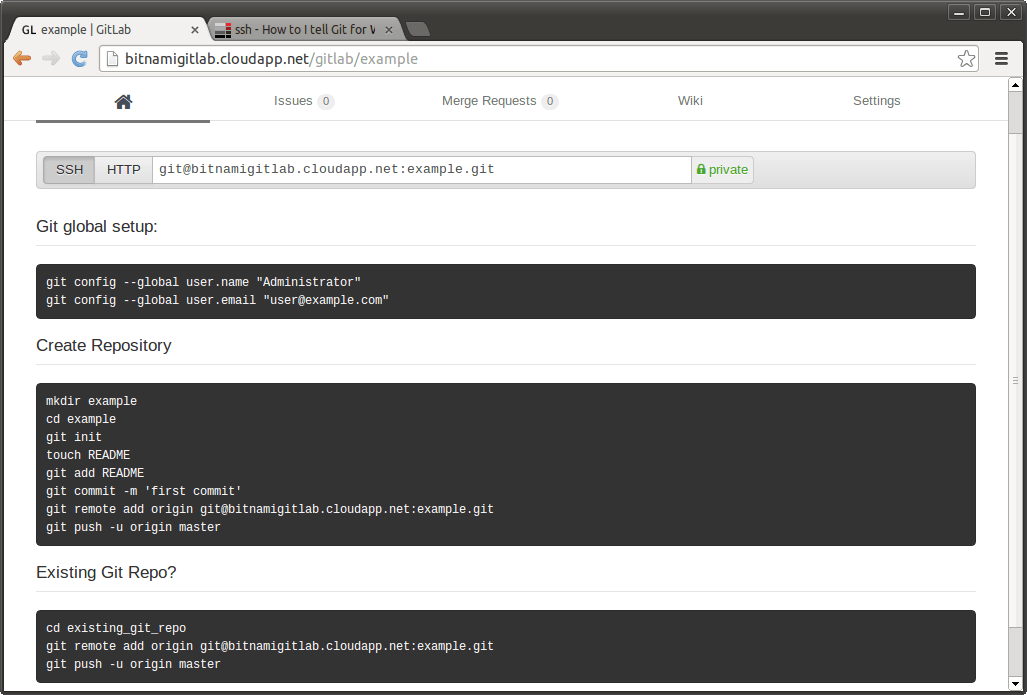Click the lock icon on the private badge
Screen dimensions: 1027x695
click(704, 169)
